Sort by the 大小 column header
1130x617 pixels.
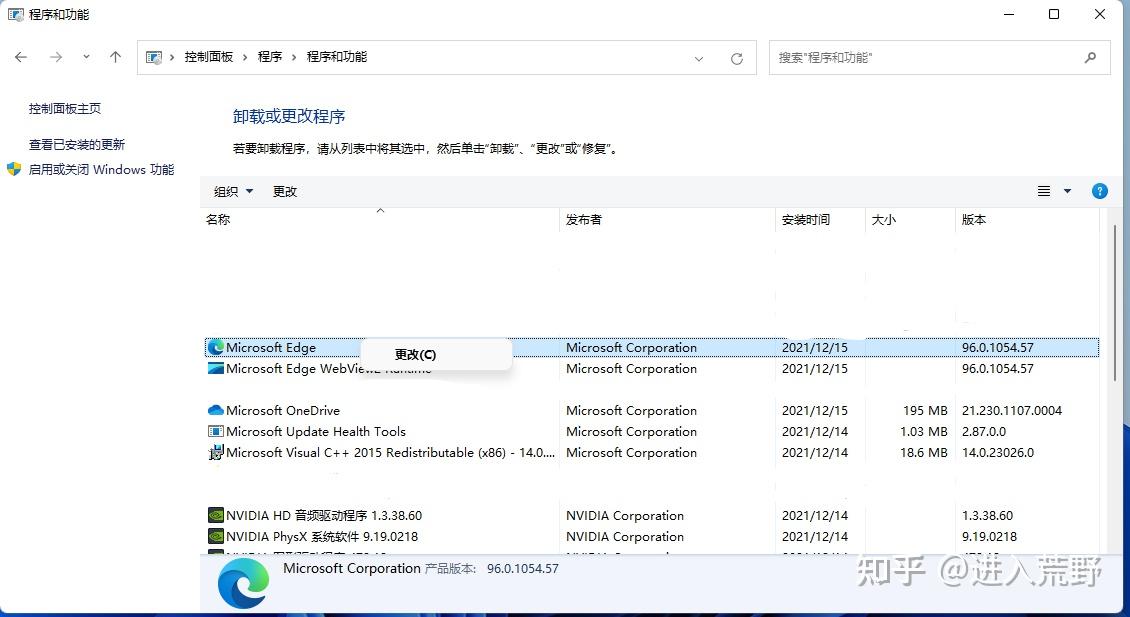point(910,220)
